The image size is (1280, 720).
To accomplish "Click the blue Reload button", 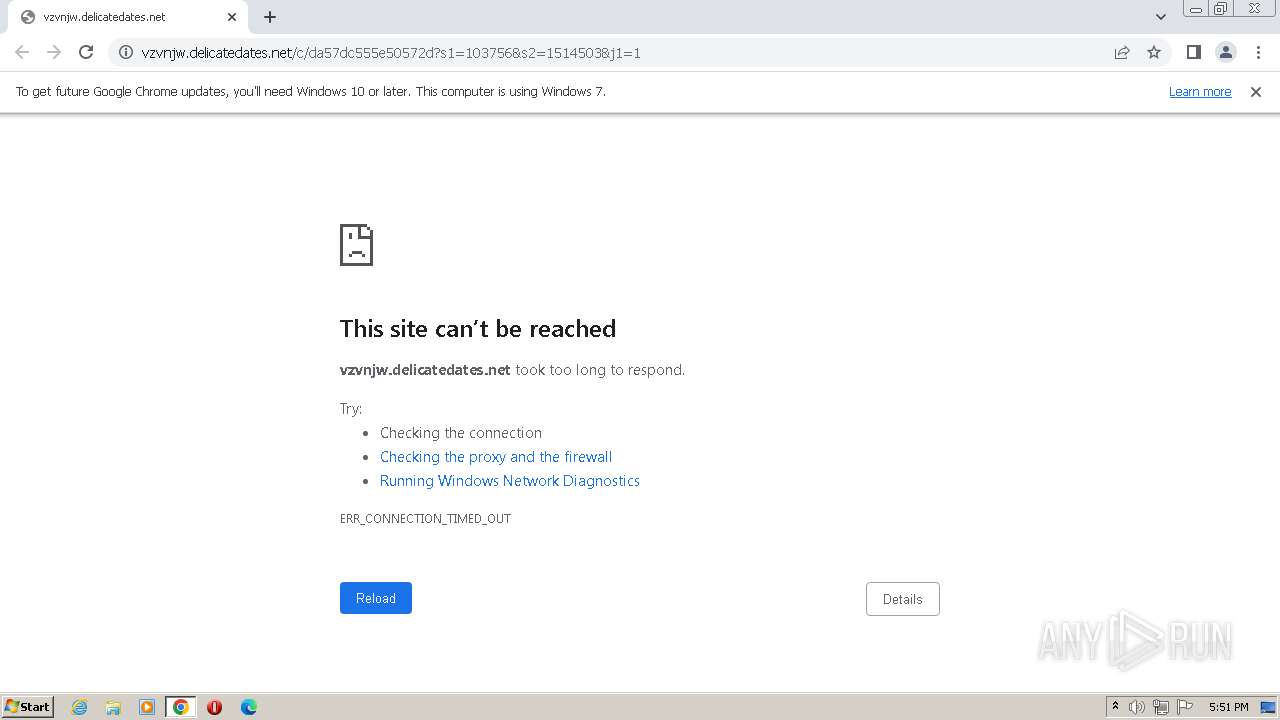I will click(x=376, y=598).
